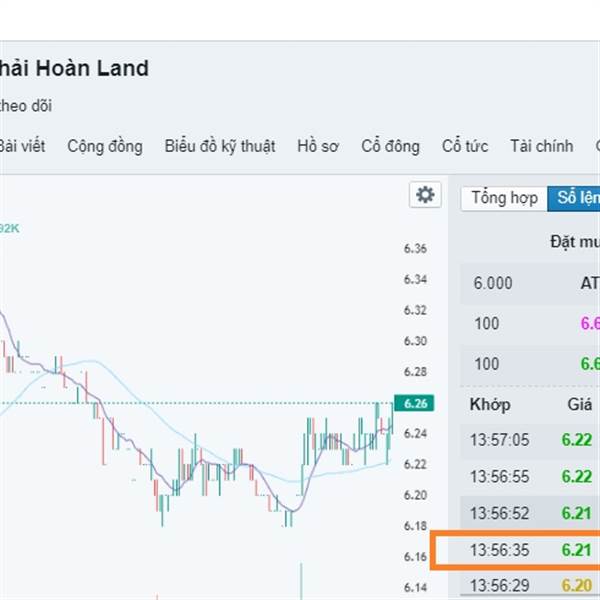Click the Khớp column header
The width and height of the screenshot is (600, 600).
490,404
